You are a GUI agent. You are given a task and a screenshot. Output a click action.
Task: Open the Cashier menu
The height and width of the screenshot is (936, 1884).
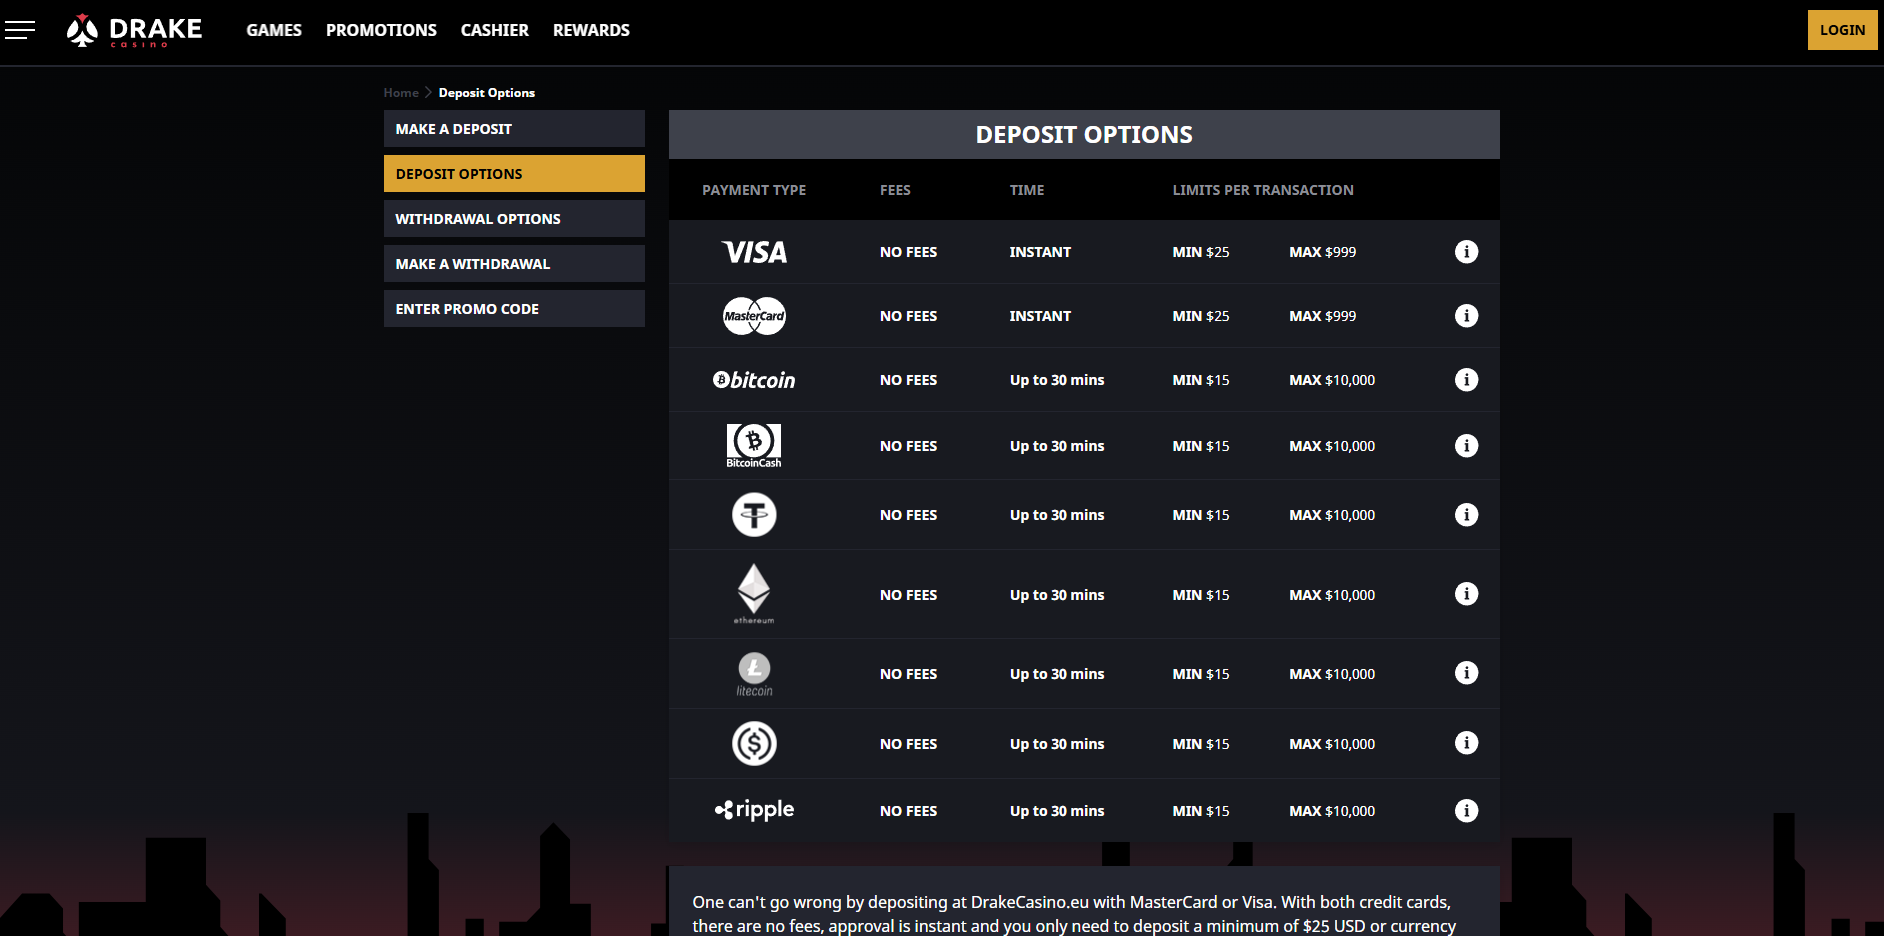click(495, 30)
